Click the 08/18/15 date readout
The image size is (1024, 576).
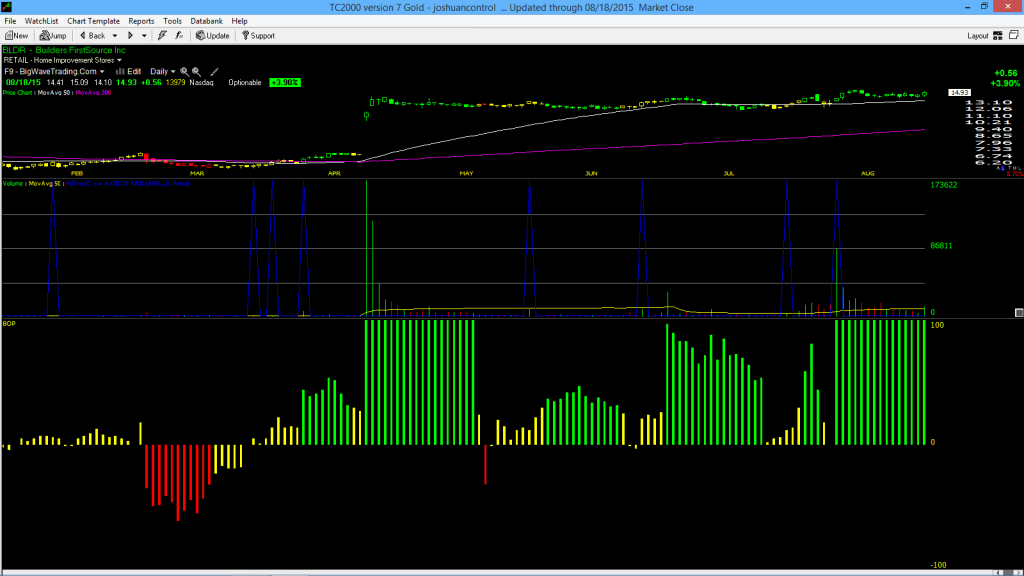pyautogui.click(x=24, y=82)
